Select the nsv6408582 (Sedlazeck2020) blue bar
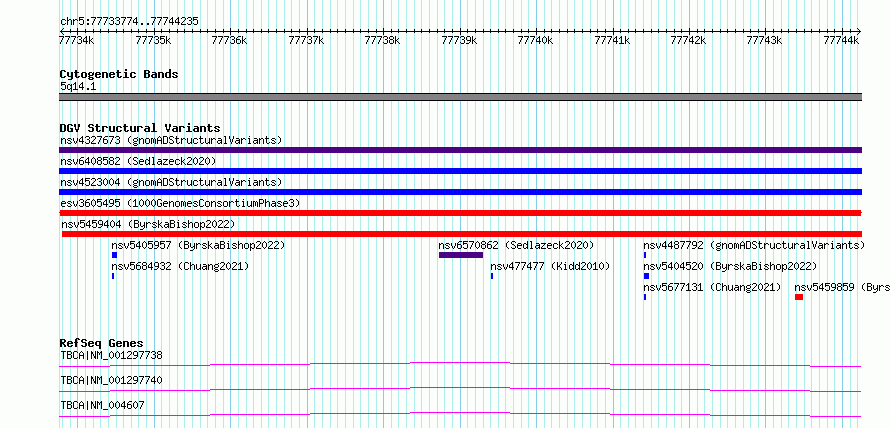Image resolution: width=890 pixels, height=428 pixels. (x=460, y=171)
